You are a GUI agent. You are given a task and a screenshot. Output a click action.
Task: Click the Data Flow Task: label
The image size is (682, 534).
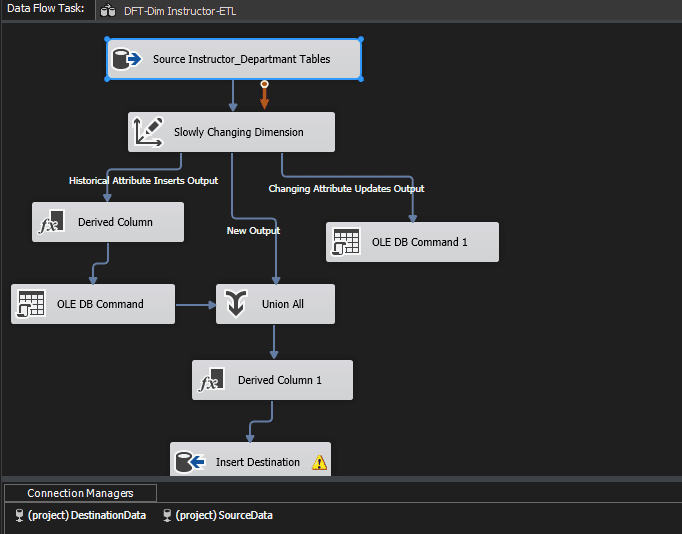tap(46, 8)
